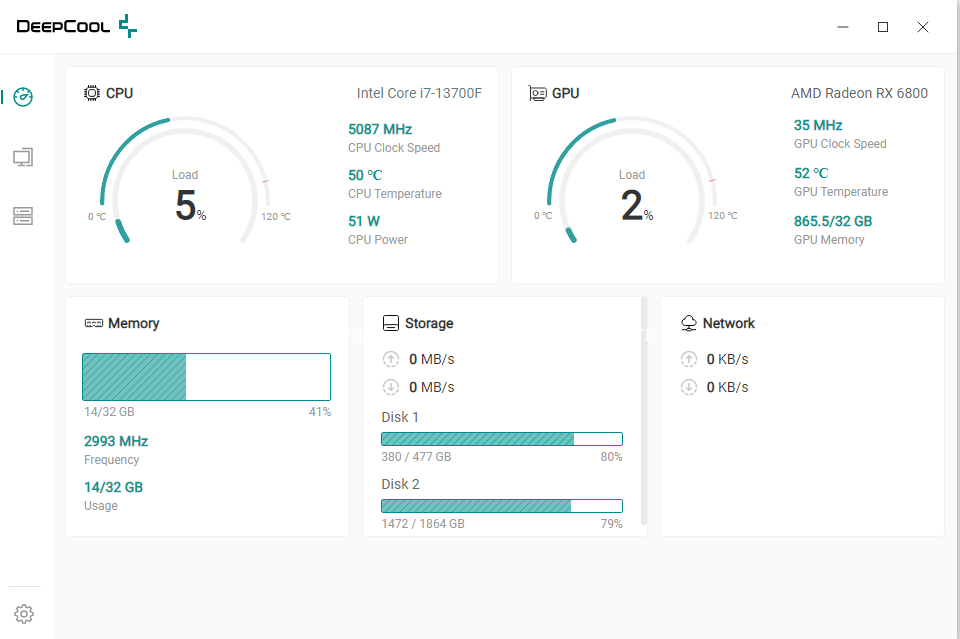The image size is (960, 639).
Task: Click the Storage download arrow icon
Action: click(x=391, y=387)
